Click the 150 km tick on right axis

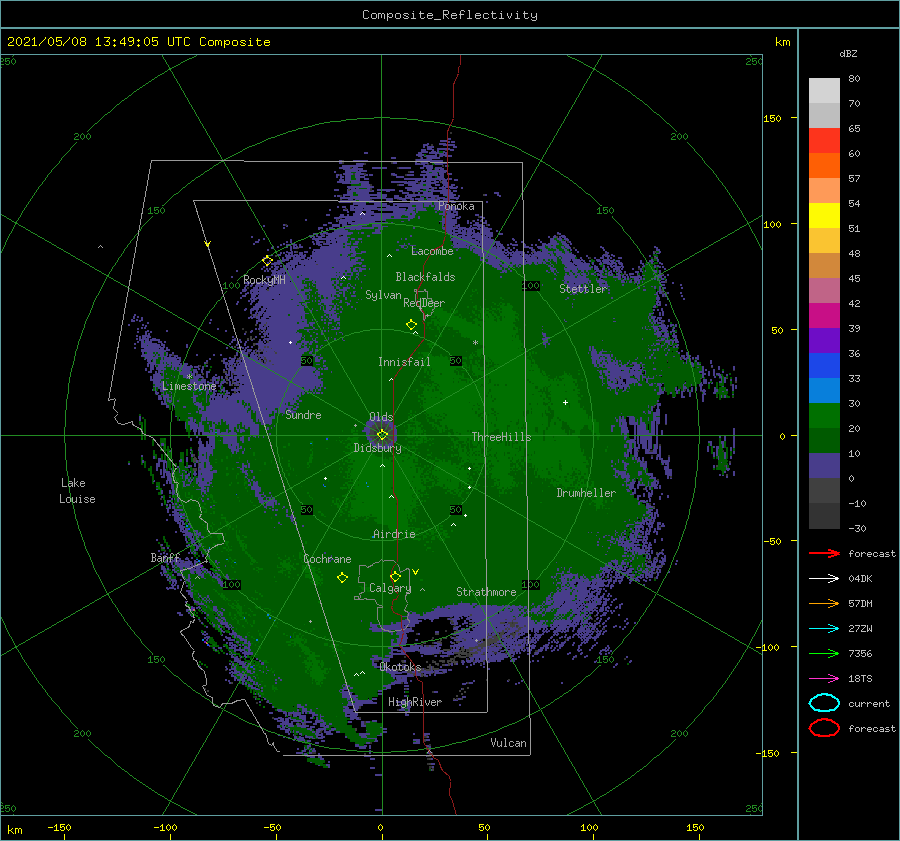772,118
